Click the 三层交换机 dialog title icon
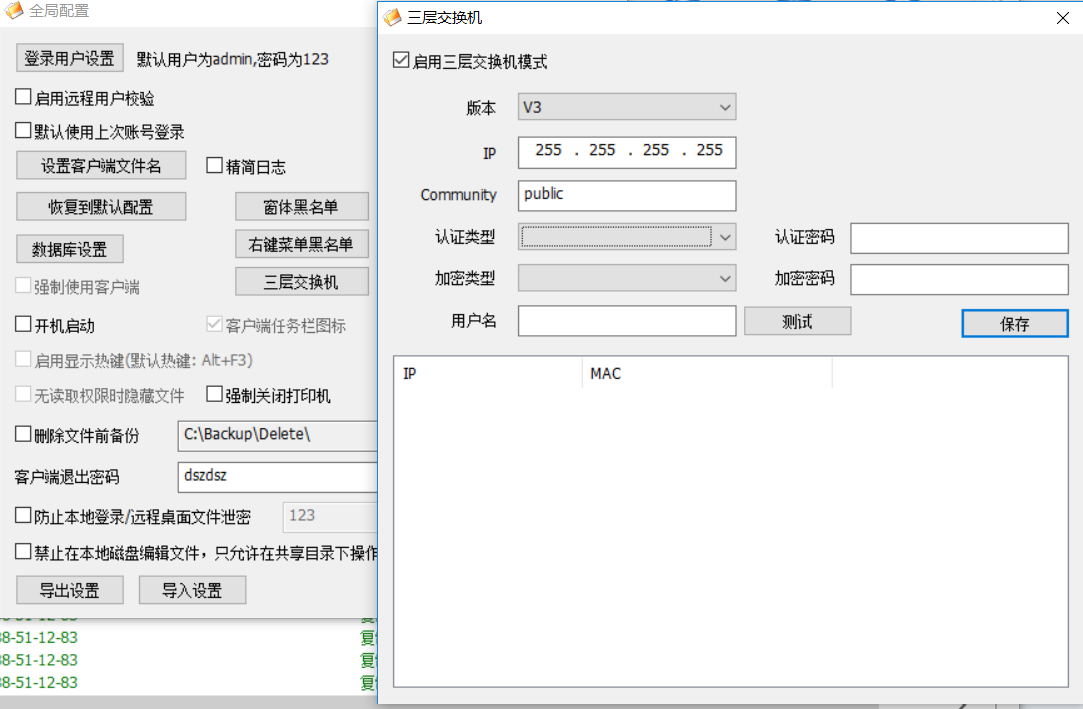Image resolution: width=1083 pixels, height=709 pixels. [x=392, y=17]
